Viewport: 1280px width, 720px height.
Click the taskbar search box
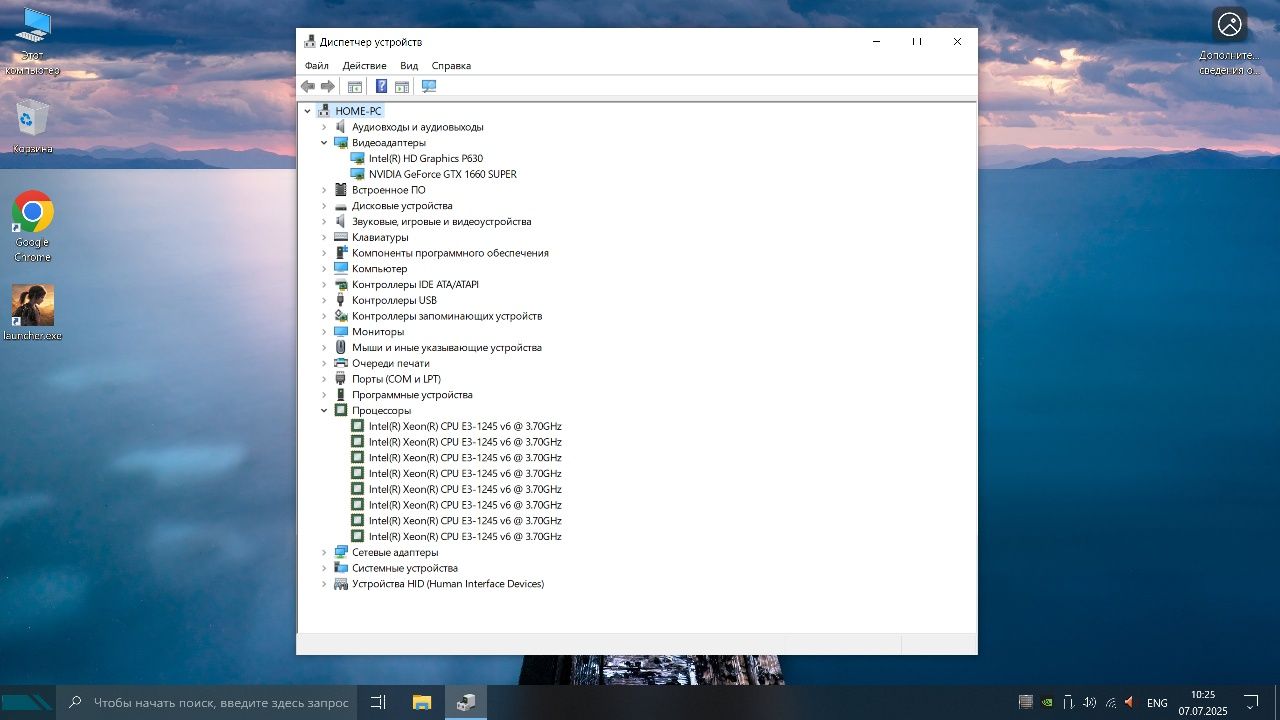click(205, 702)
